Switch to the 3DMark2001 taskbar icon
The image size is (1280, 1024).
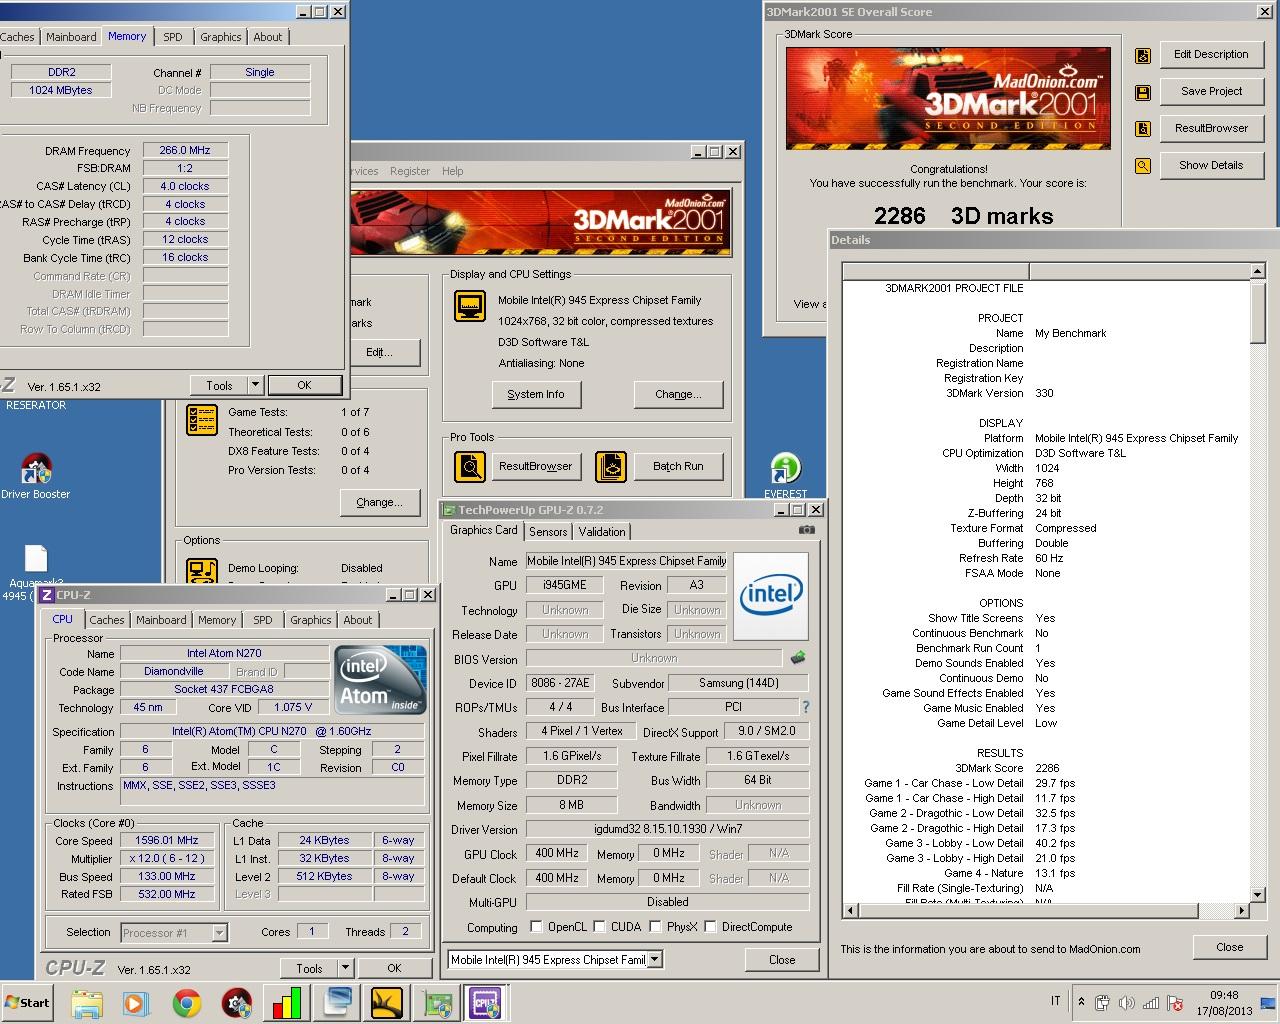click(387, 1003)
